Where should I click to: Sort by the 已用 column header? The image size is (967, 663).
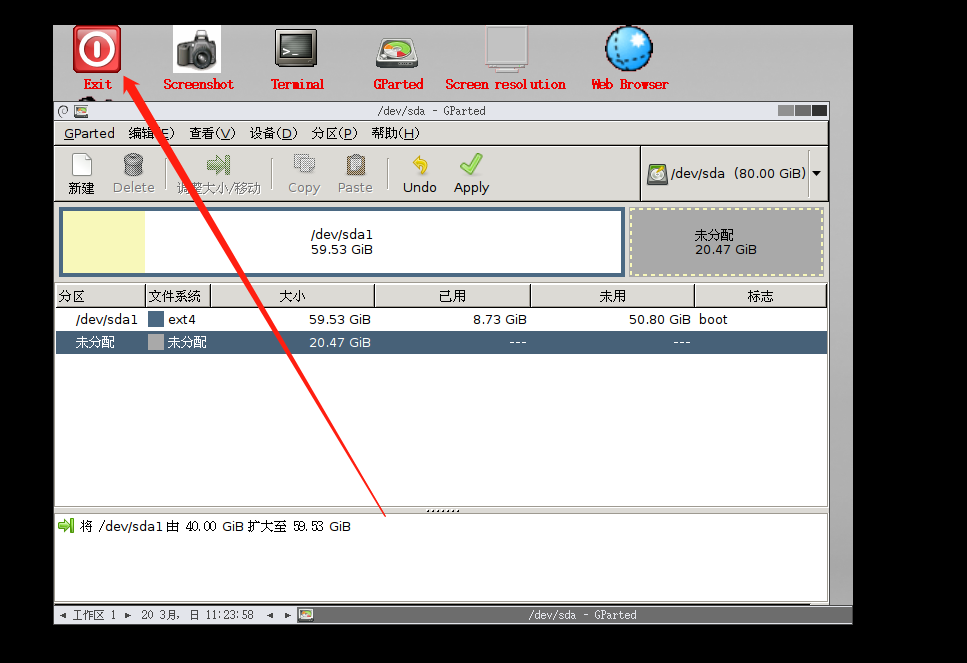(x=452, y=296)
